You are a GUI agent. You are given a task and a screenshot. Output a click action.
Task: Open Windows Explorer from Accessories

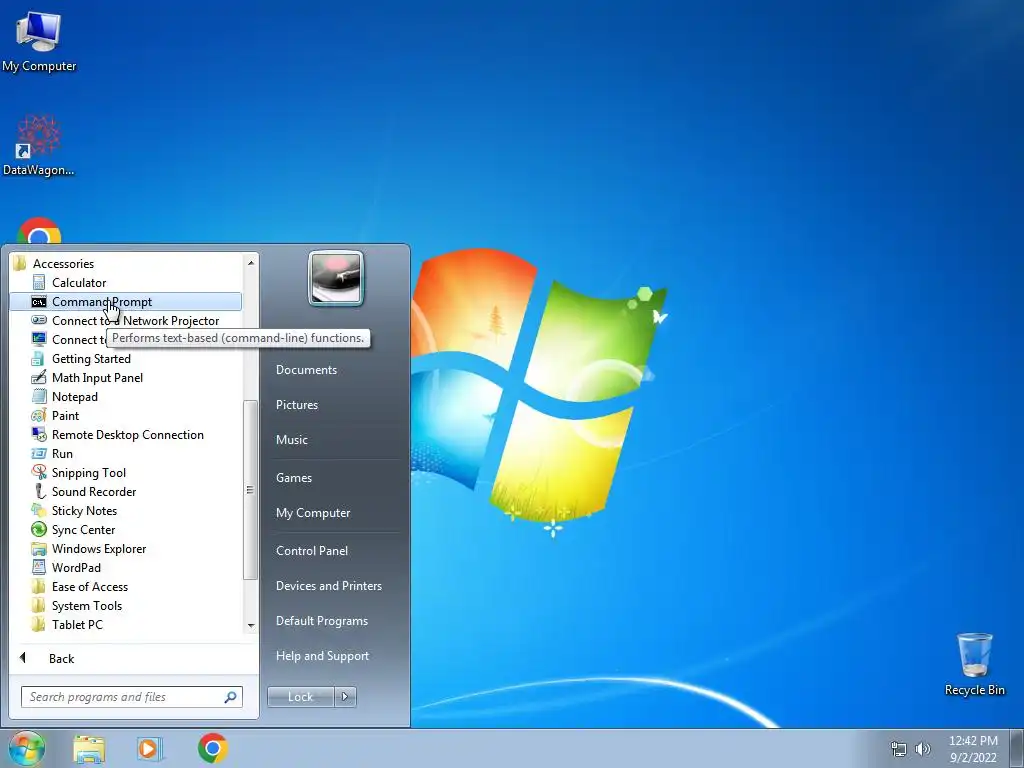pyautogui.click(x=125, y=549)
